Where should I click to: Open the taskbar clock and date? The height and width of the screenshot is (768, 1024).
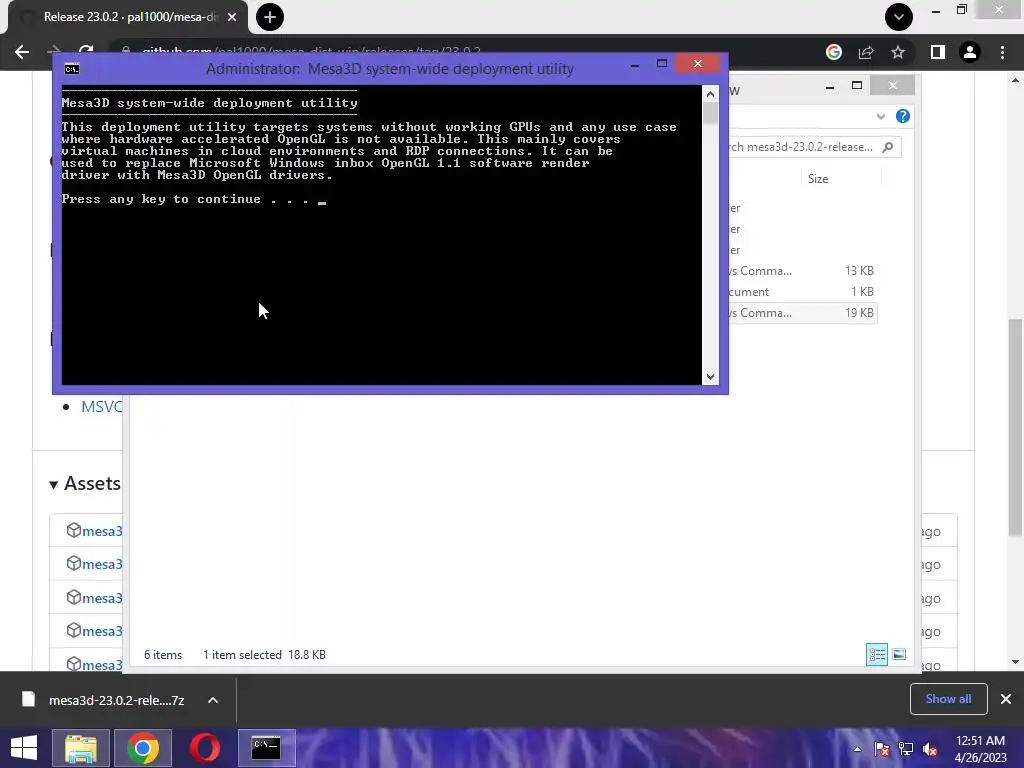[x=980, y=749]
